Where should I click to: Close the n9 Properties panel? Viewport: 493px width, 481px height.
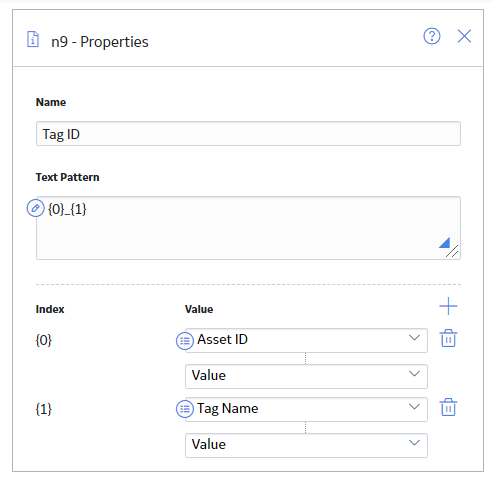coord(464,36)
